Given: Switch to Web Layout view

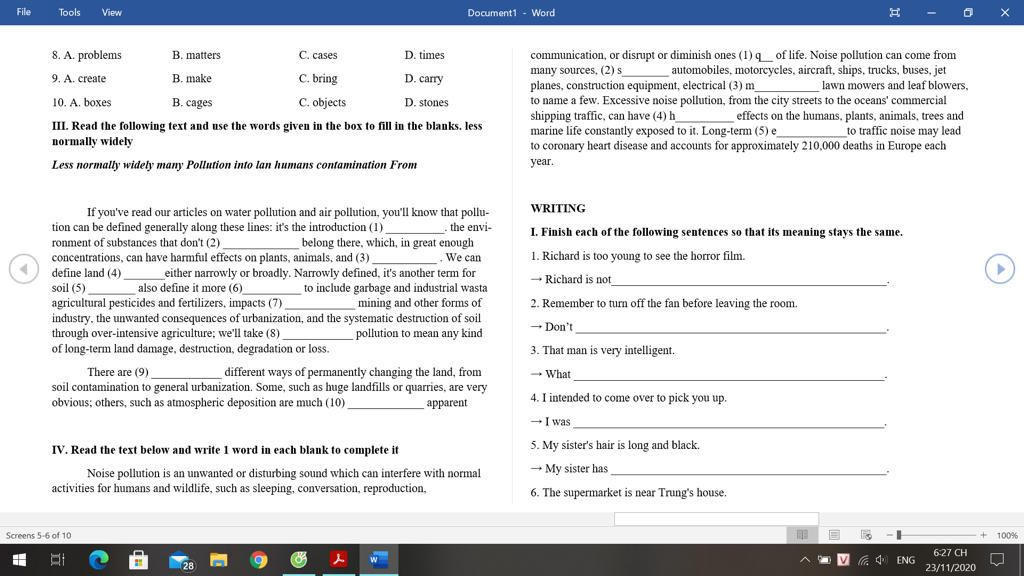Looking at the screenshot, I should (867, 535).
